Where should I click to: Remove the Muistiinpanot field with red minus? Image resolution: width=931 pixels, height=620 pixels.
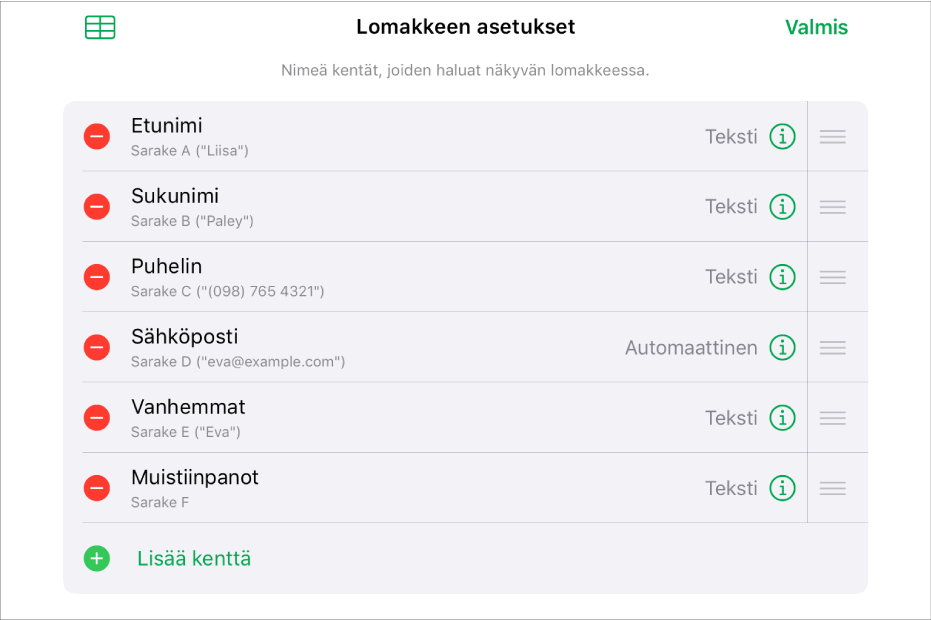96,488
